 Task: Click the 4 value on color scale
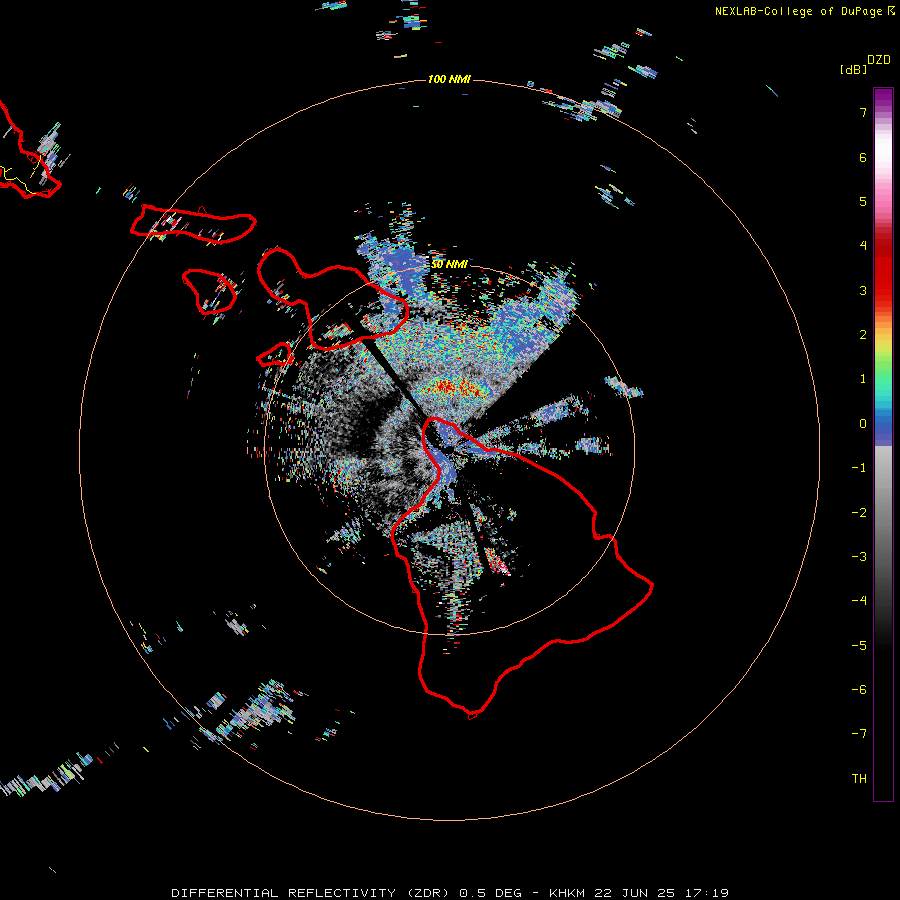tap(863, 246)
